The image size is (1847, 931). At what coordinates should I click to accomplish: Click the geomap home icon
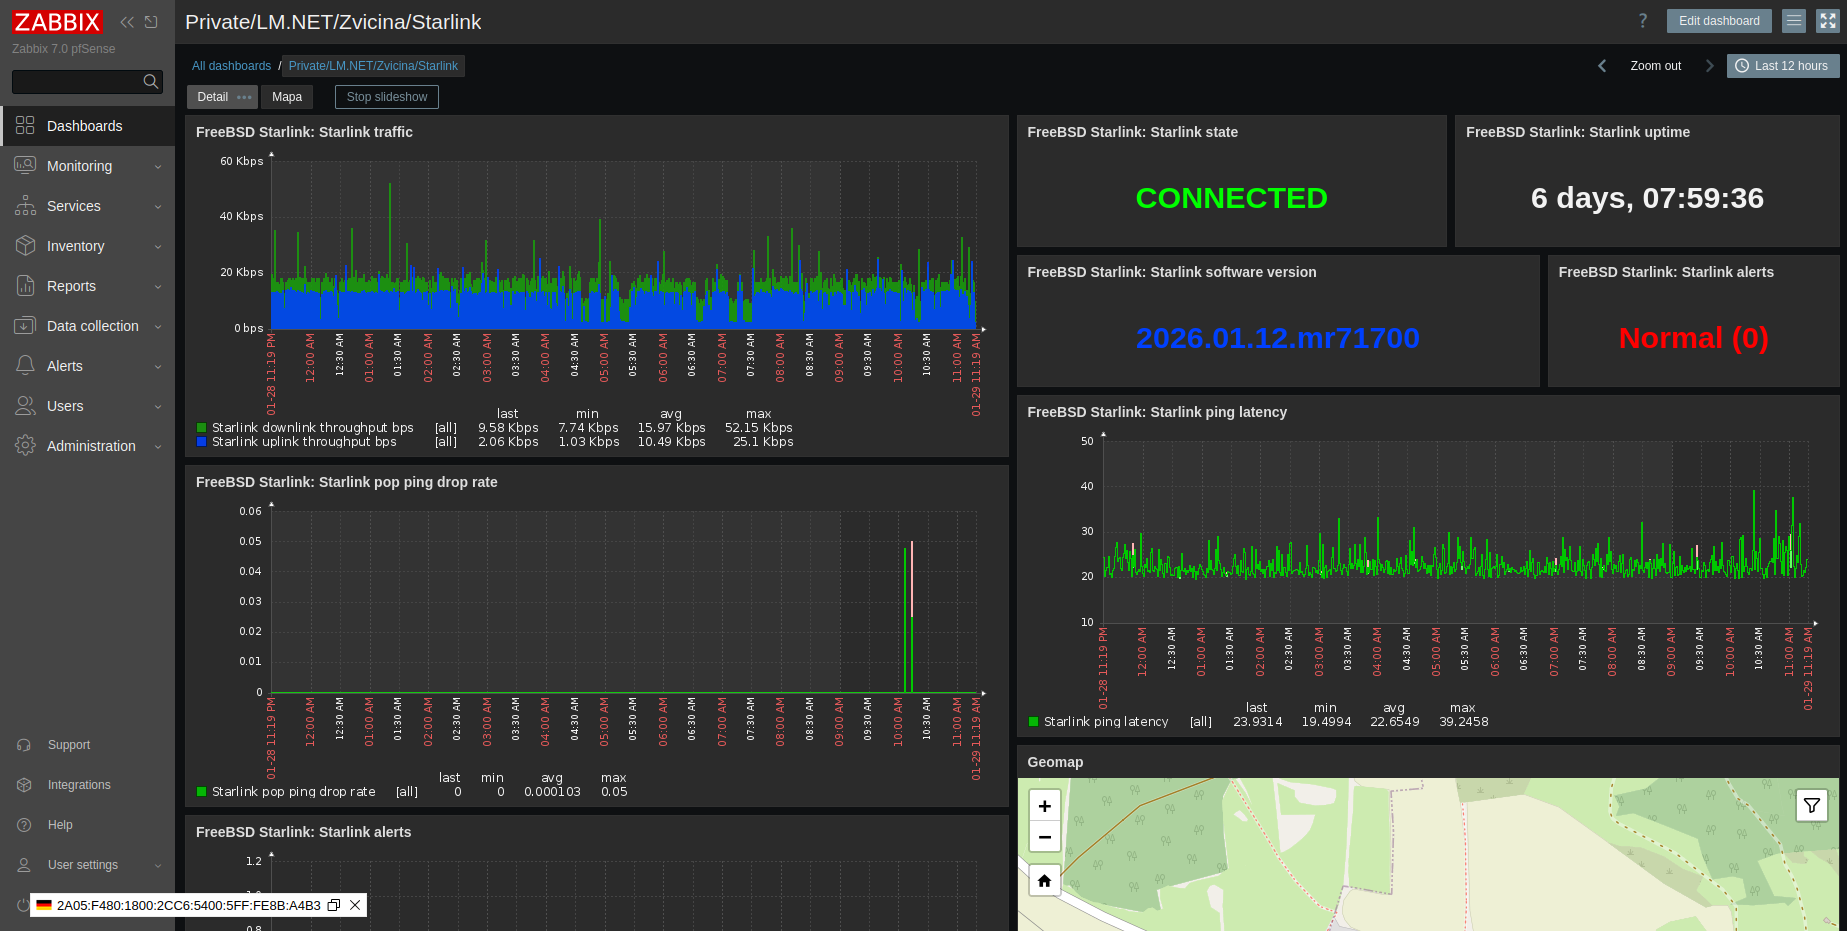(x=1044, y=881)
